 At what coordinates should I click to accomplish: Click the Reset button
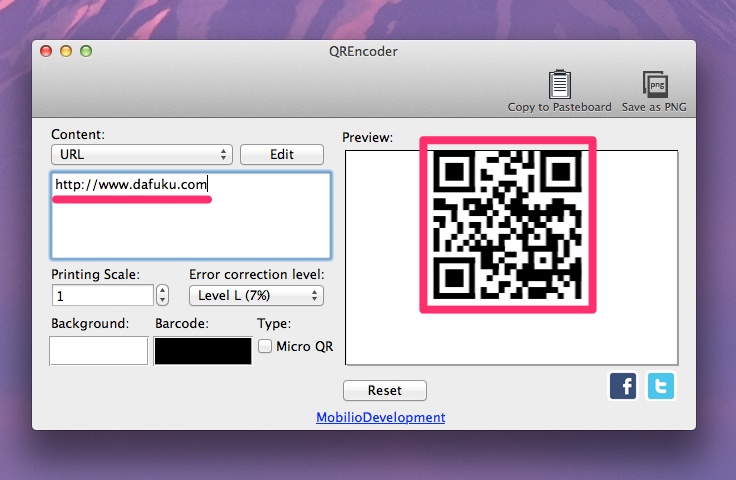point(385,390)
